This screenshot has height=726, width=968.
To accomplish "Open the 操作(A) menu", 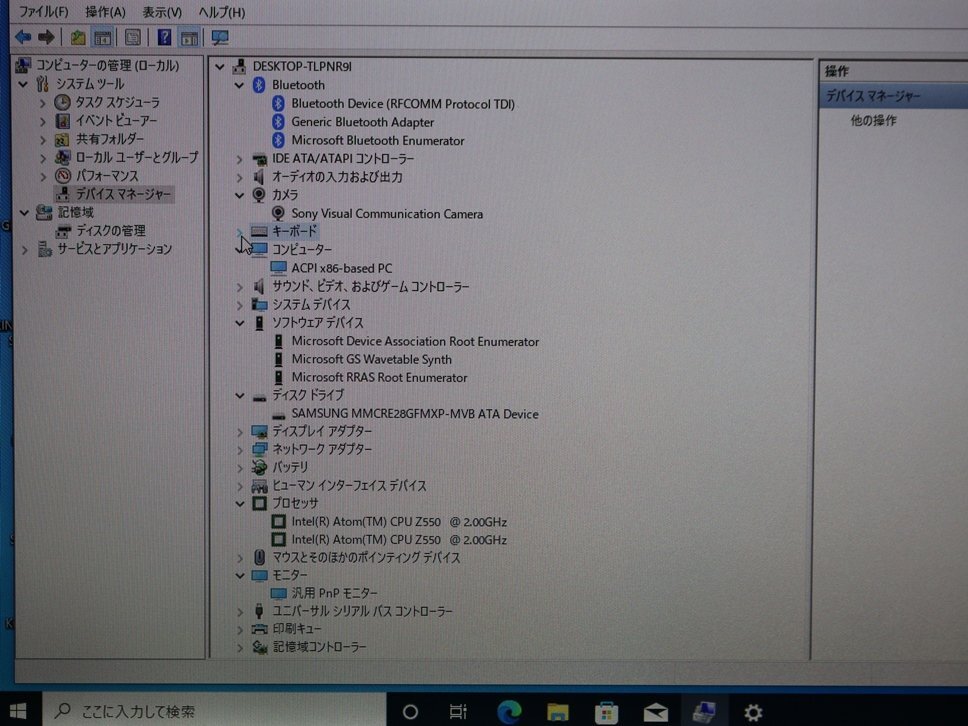I will pos(106,12).
